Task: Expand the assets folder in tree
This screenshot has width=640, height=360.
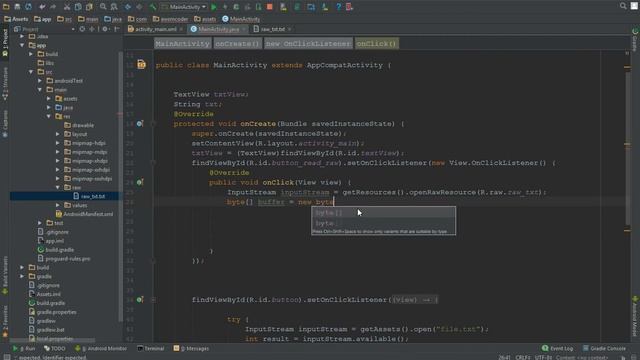Action: (49, 98)
